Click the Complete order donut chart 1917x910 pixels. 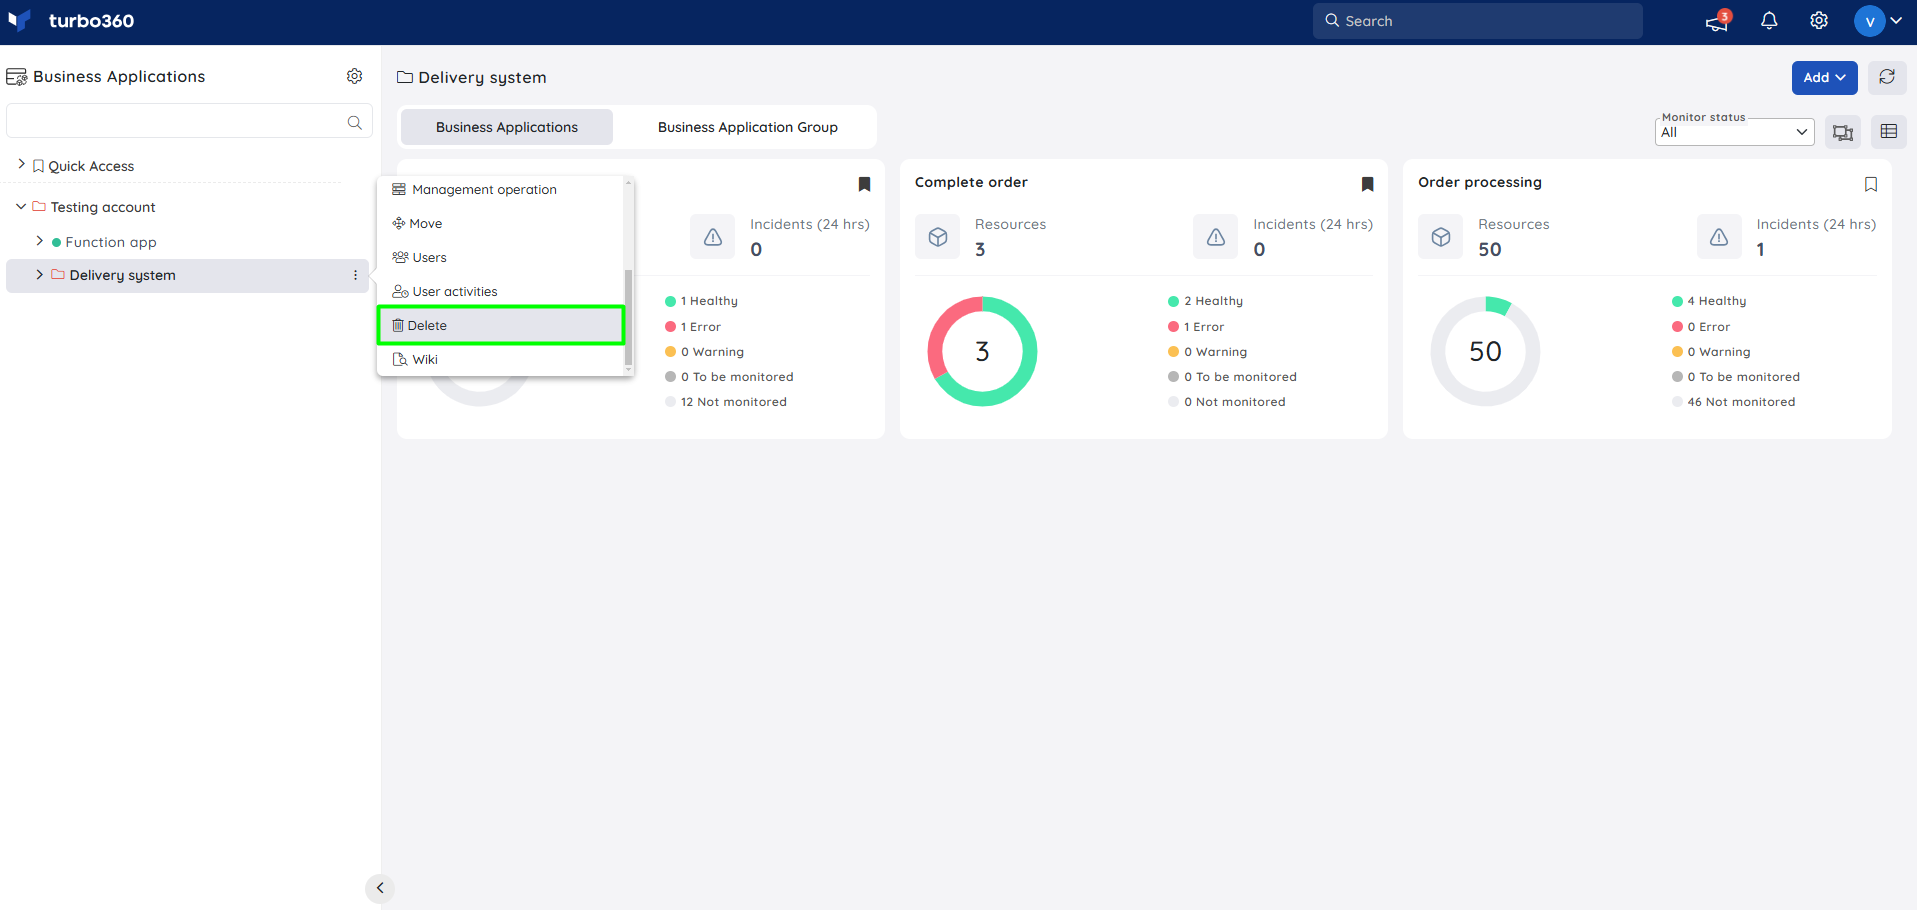pos(982,351)
